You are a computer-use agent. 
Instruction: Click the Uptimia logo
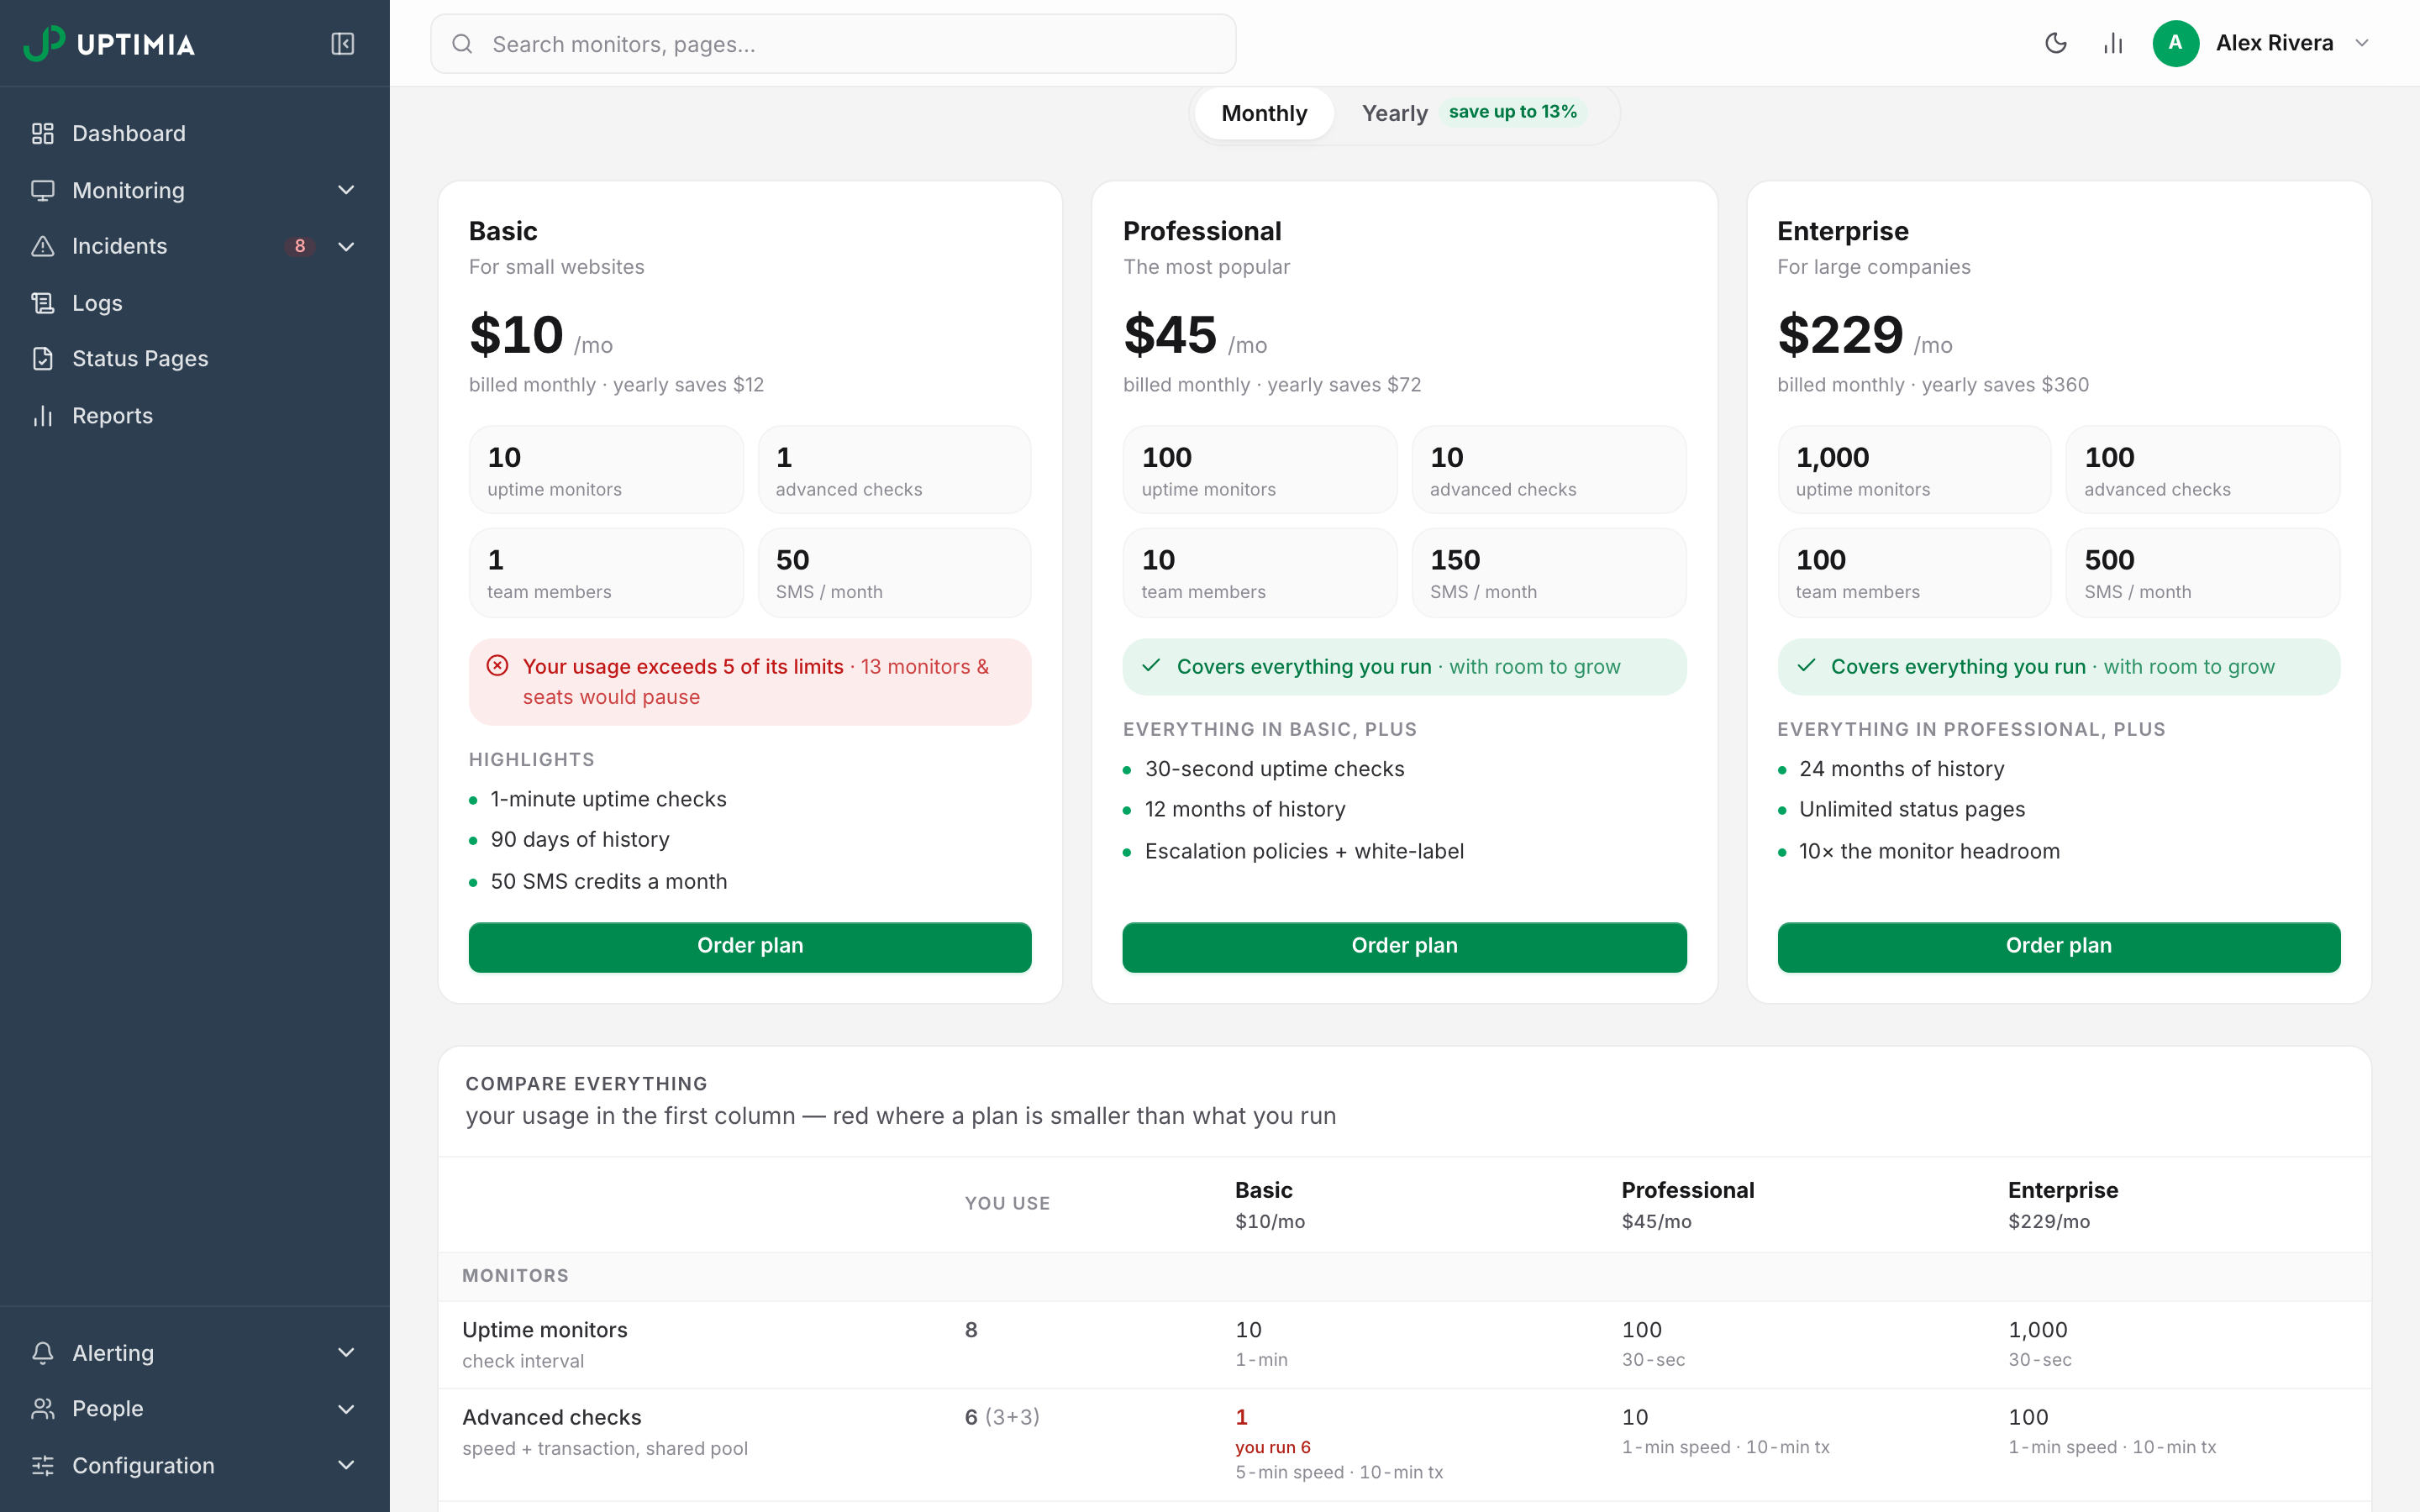(x=109, y=43)
